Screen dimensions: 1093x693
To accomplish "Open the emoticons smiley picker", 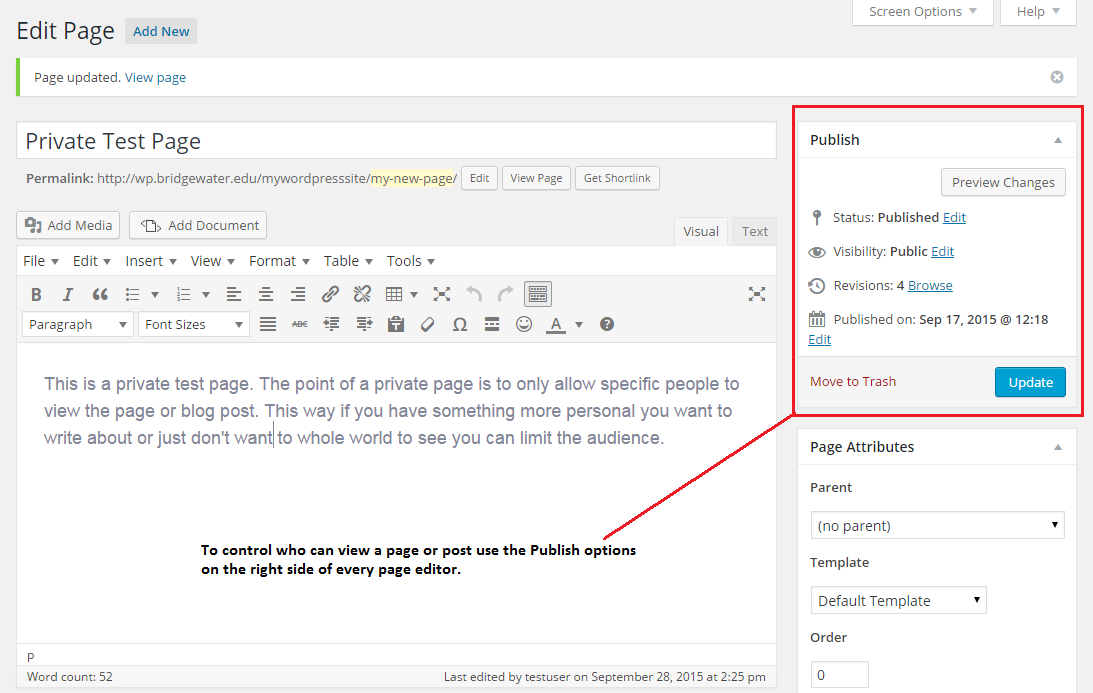I will click(524, 324).
